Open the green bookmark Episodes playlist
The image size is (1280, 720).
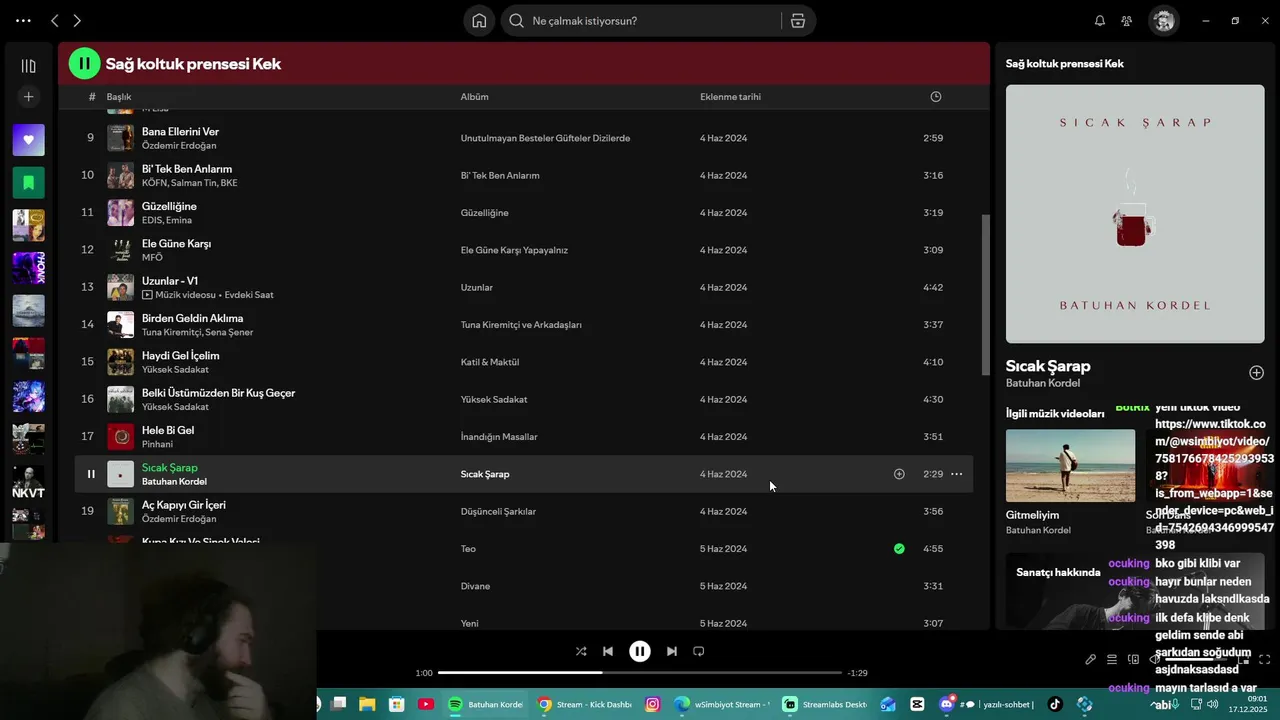(28, 183)
